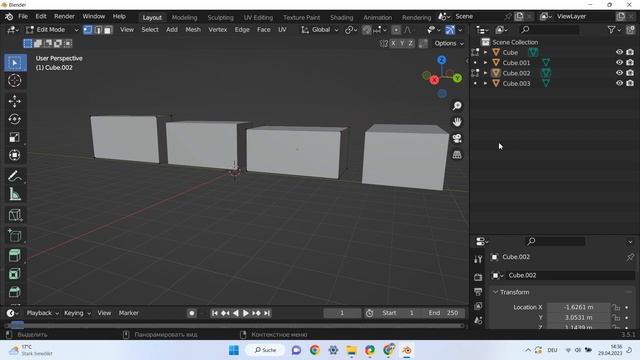Switch to the Modeling workspace tab

184,18
